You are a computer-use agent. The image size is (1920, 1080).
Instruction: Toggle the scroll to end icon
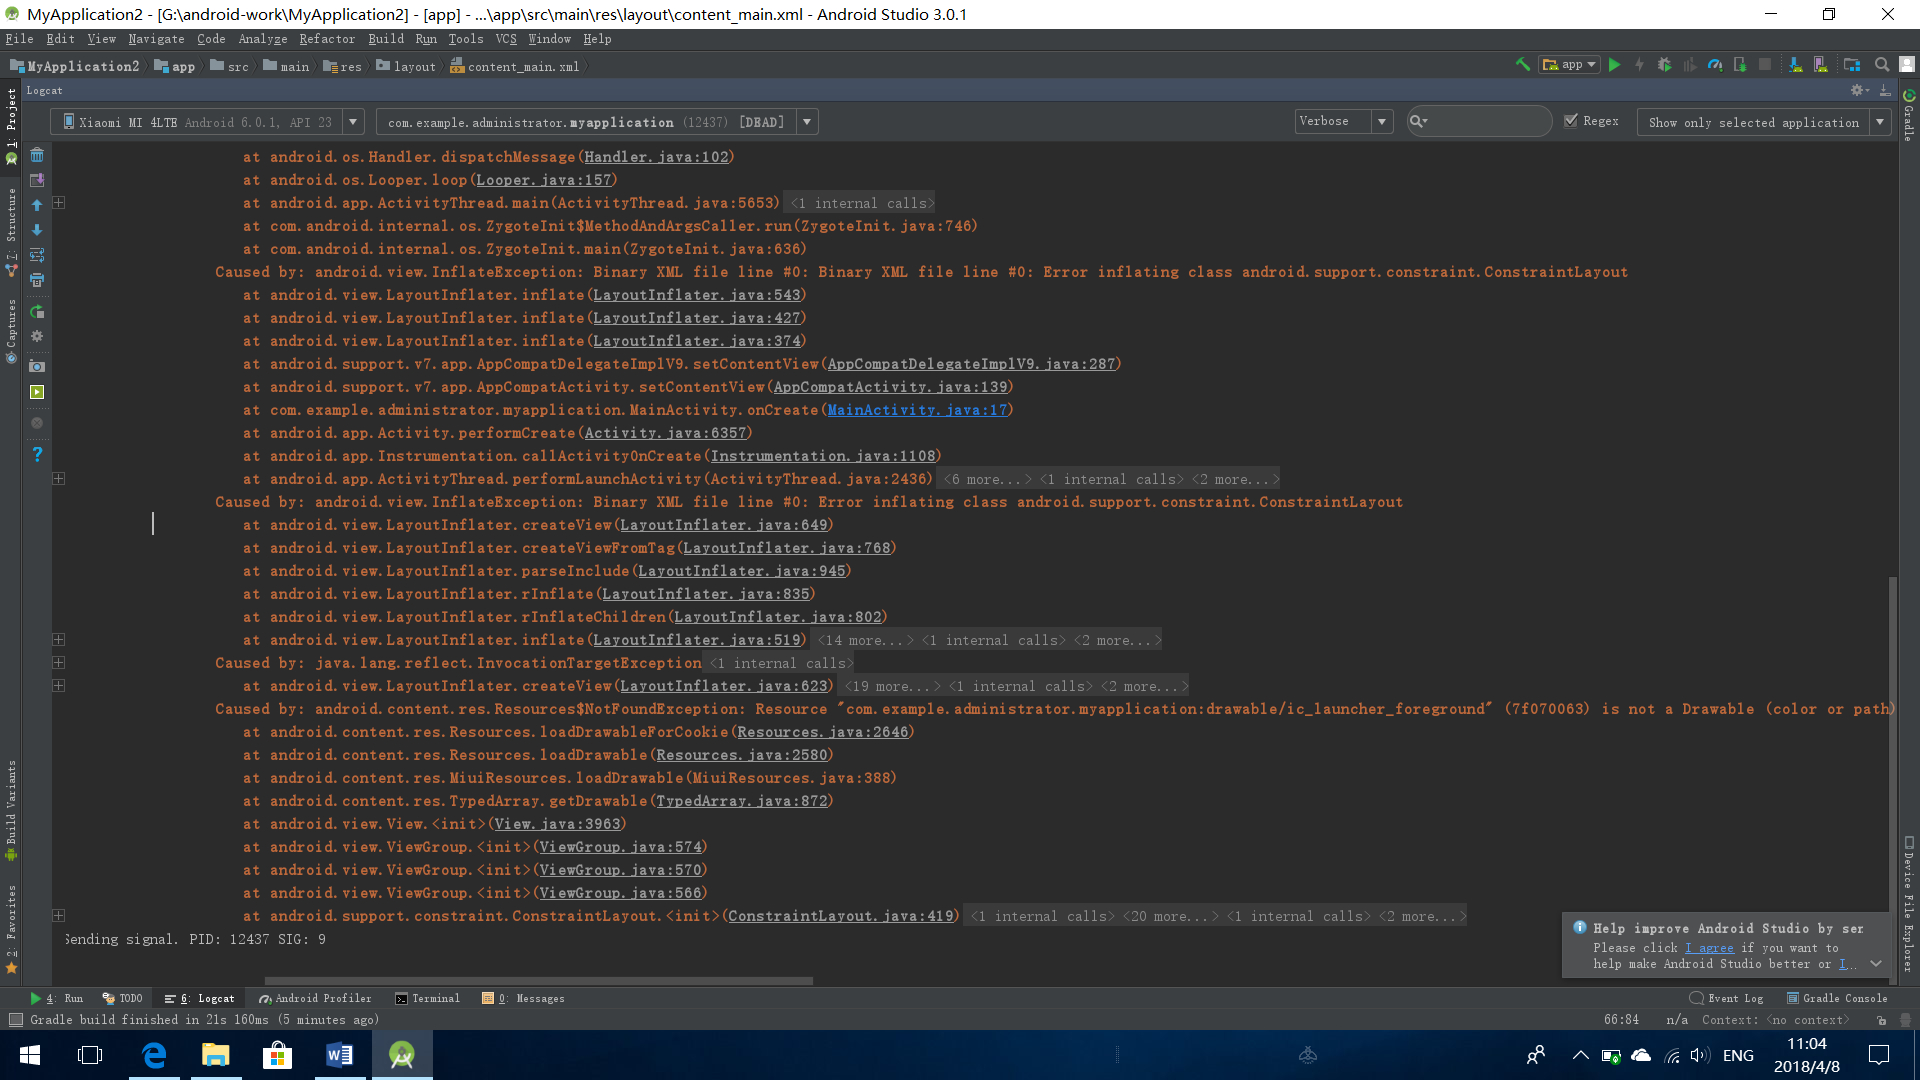37,180
